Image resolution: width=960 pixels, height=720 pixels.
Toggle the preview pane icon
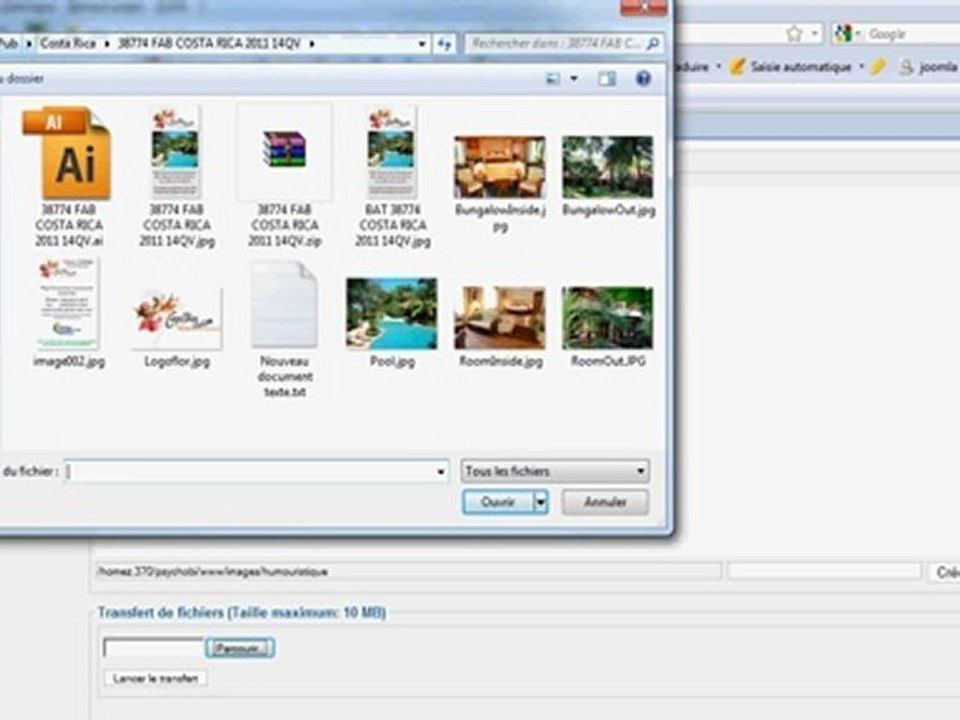[x=607, y=78]
